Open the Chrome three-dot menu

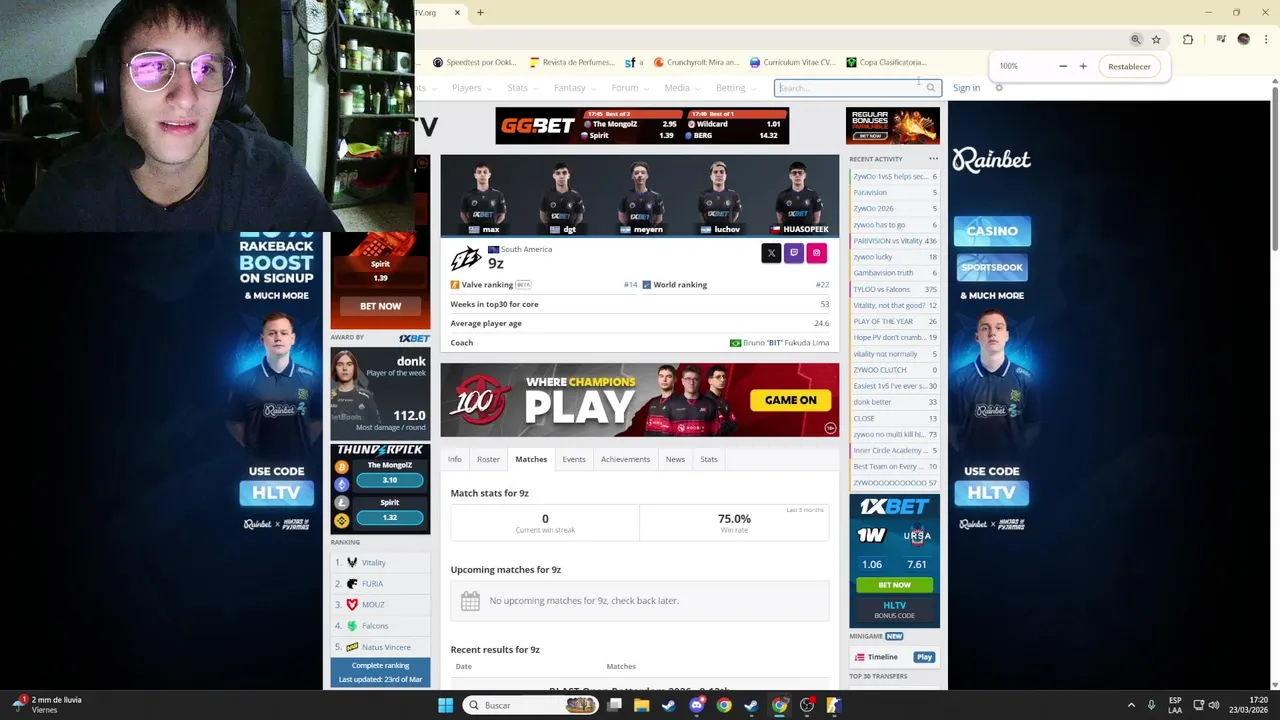click(x=1266, y=39)
